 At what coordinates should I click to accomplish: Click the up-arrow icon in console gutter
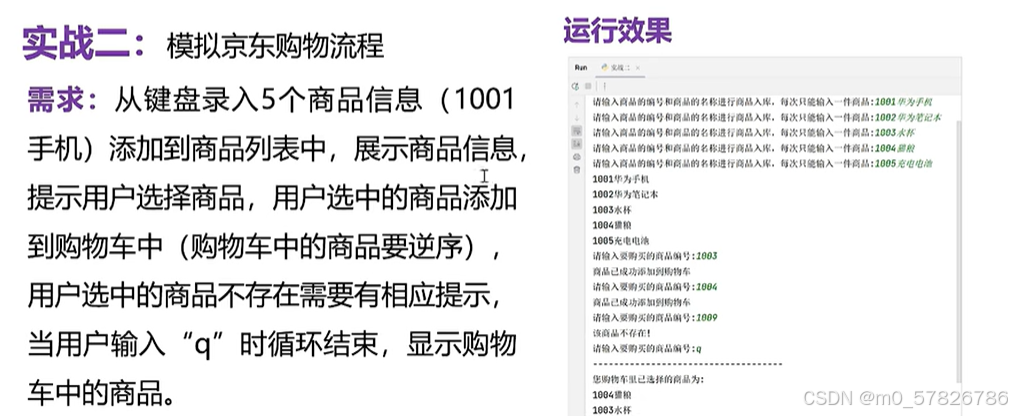576,104
